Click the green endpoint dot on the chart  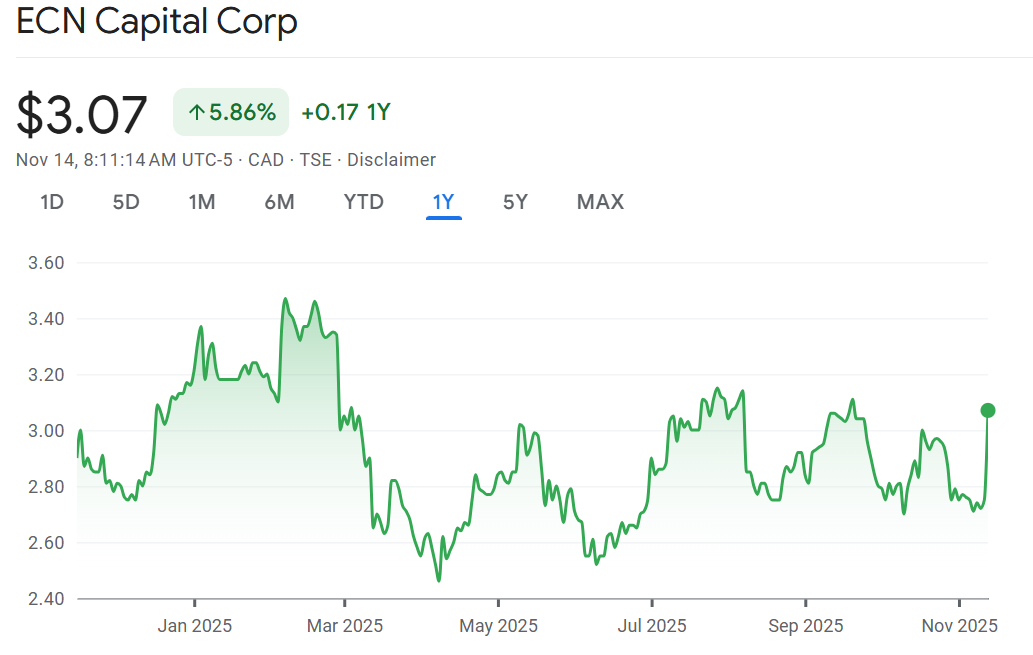(988, 410)
